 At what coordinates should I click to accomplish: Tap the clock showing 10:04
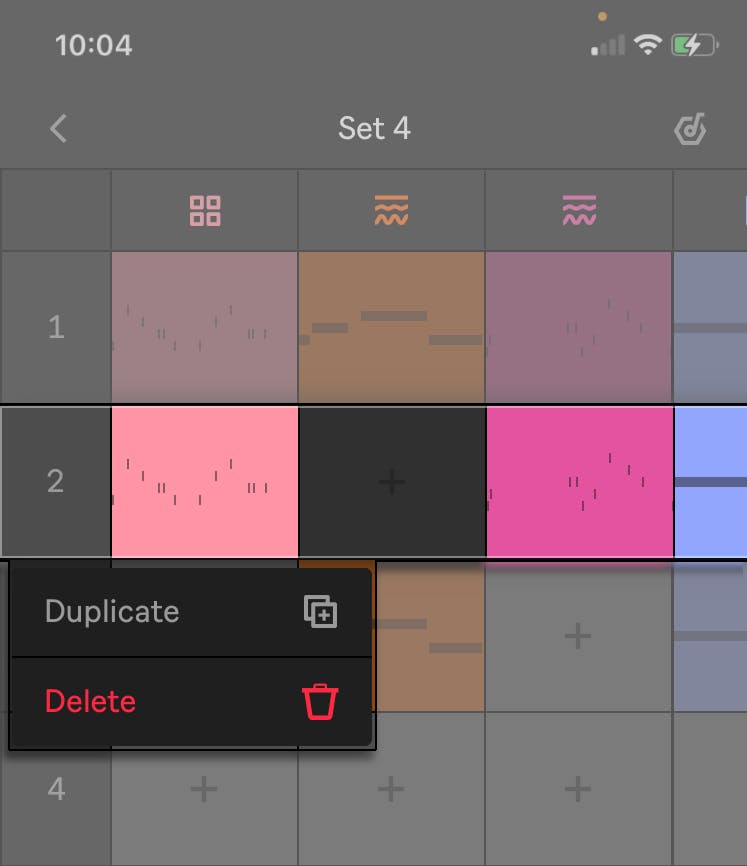(91, 44)
